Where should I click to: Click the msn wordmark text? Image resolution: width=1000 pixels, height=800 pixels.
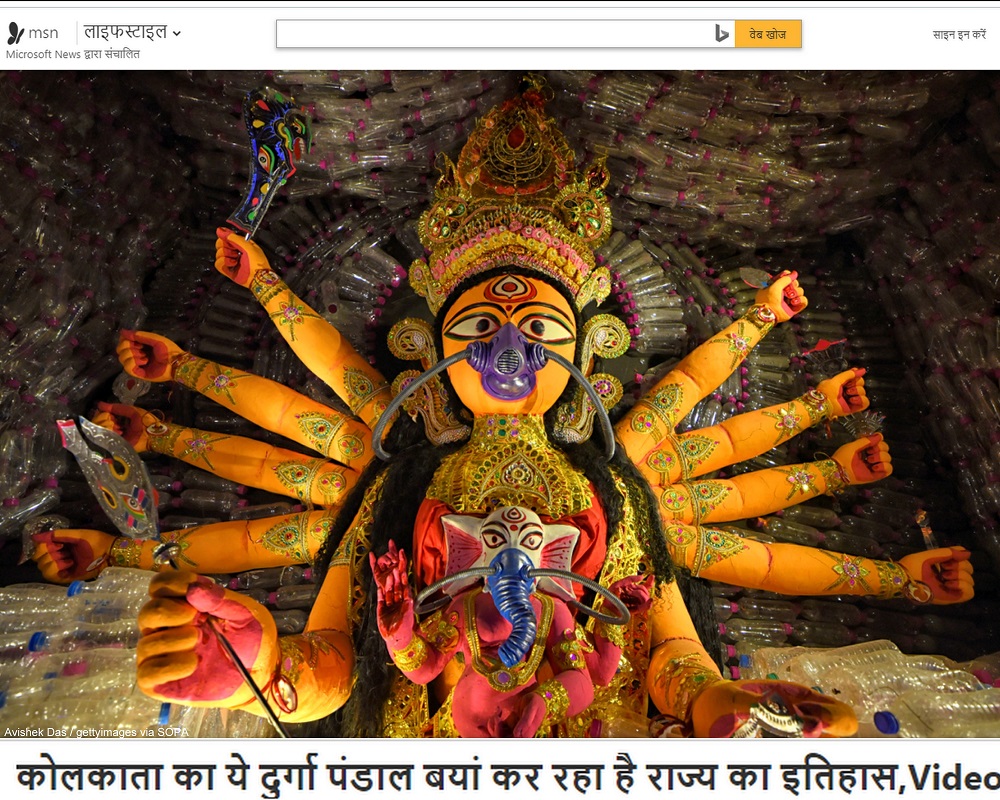(43, 33)
